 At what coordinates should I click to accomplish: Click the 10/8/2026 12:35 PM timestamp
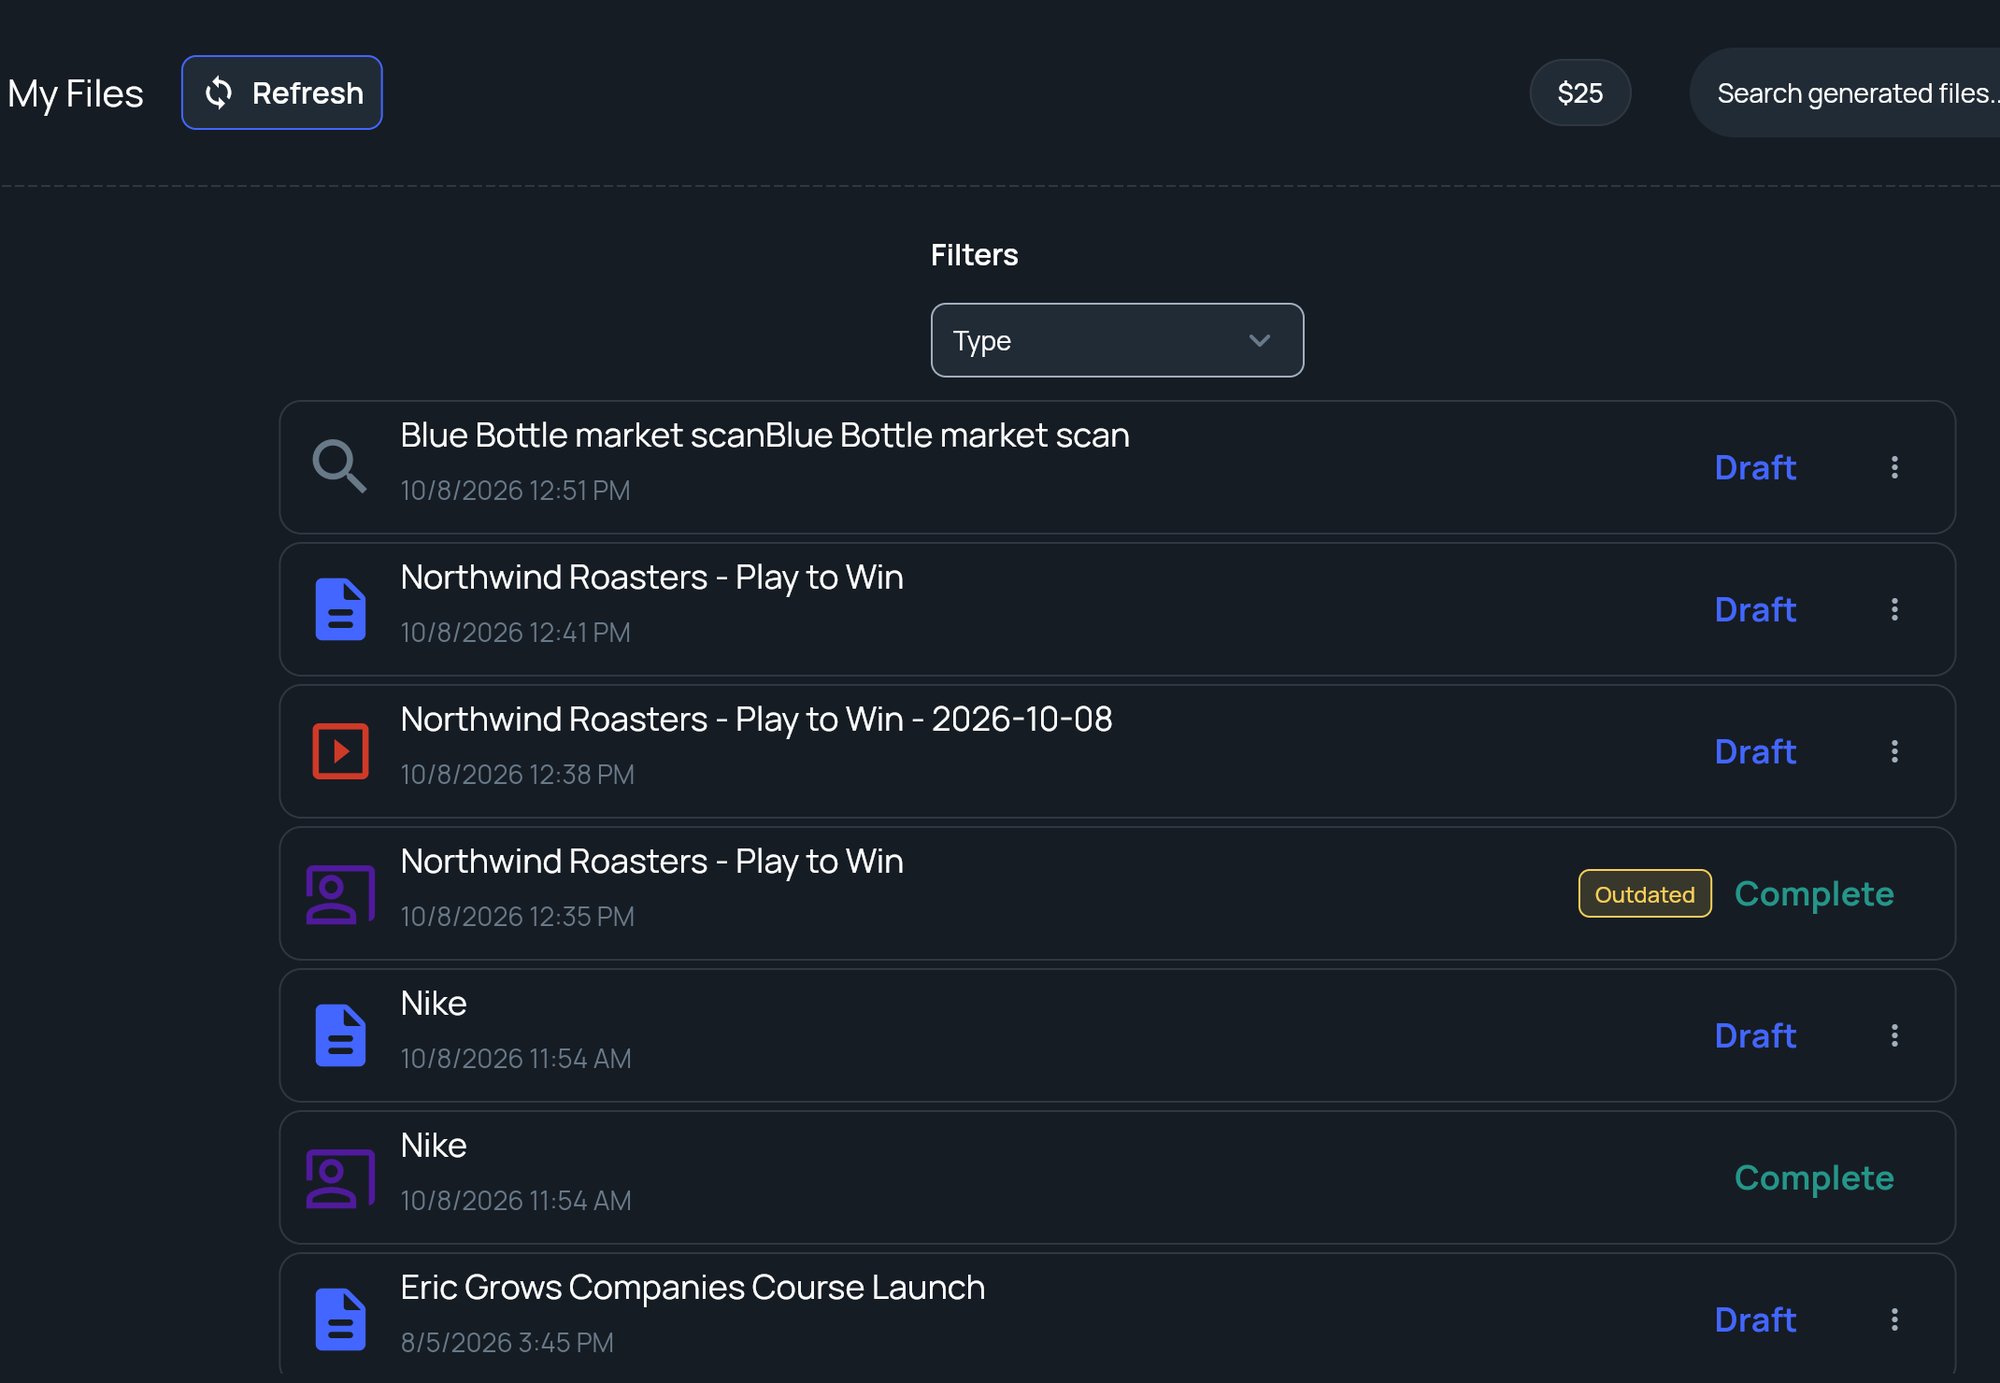coord(517,916)
